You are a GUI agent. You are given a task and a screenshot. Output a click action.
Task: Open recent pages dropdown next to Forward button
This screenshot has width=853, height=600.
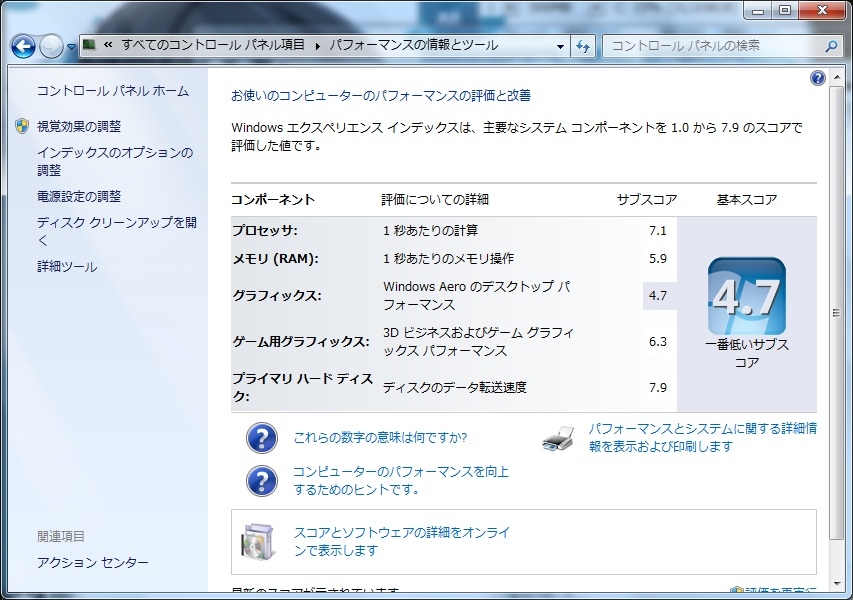[x=71, y=47]
